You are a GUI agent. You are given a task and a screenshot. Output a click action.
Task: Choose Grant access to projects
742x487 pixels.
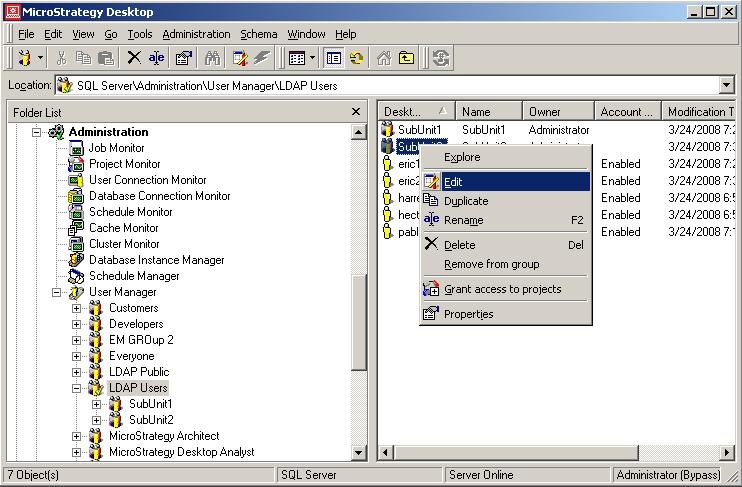pos(502,289)
